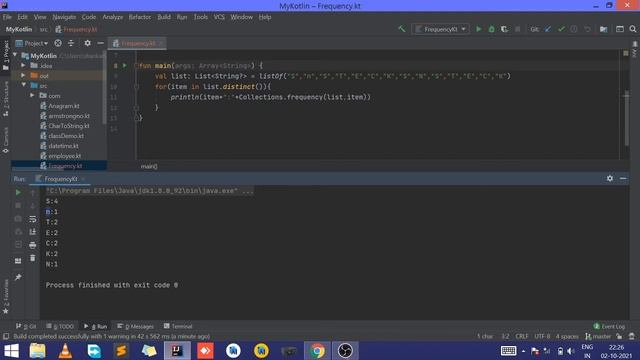Expand the .idea folder

23,65
